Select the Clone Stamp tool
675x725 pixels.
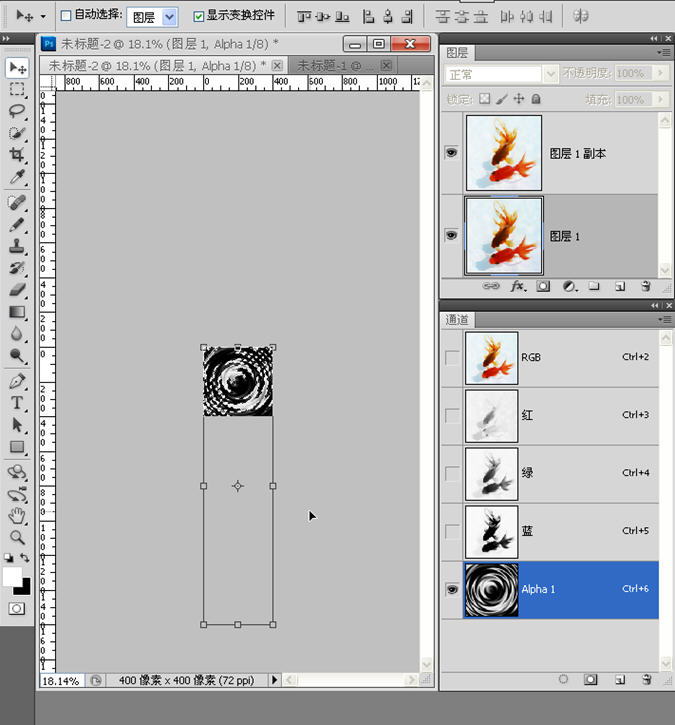[17, 246]
